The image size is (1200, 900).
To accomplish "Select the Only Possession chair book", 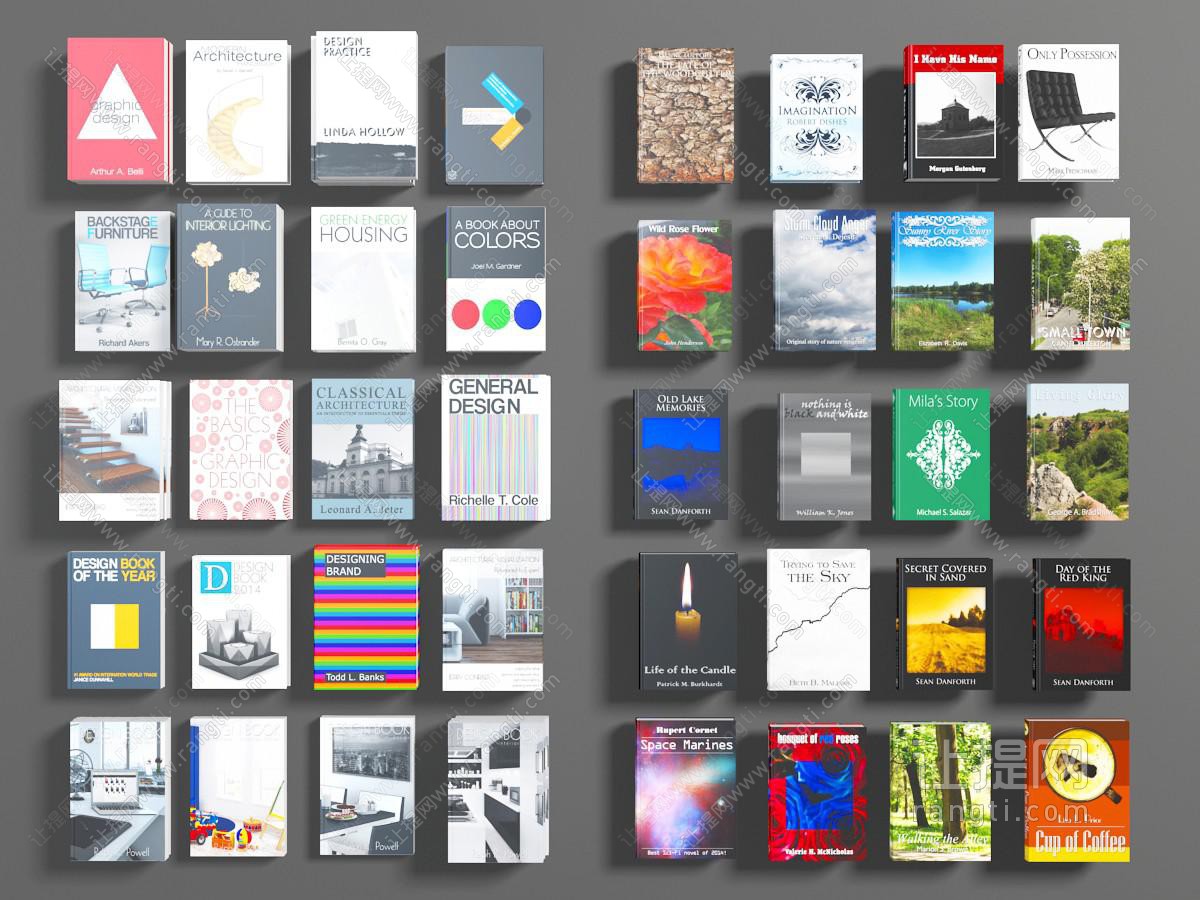I will pyautogui.click(x=1068, y=113).
